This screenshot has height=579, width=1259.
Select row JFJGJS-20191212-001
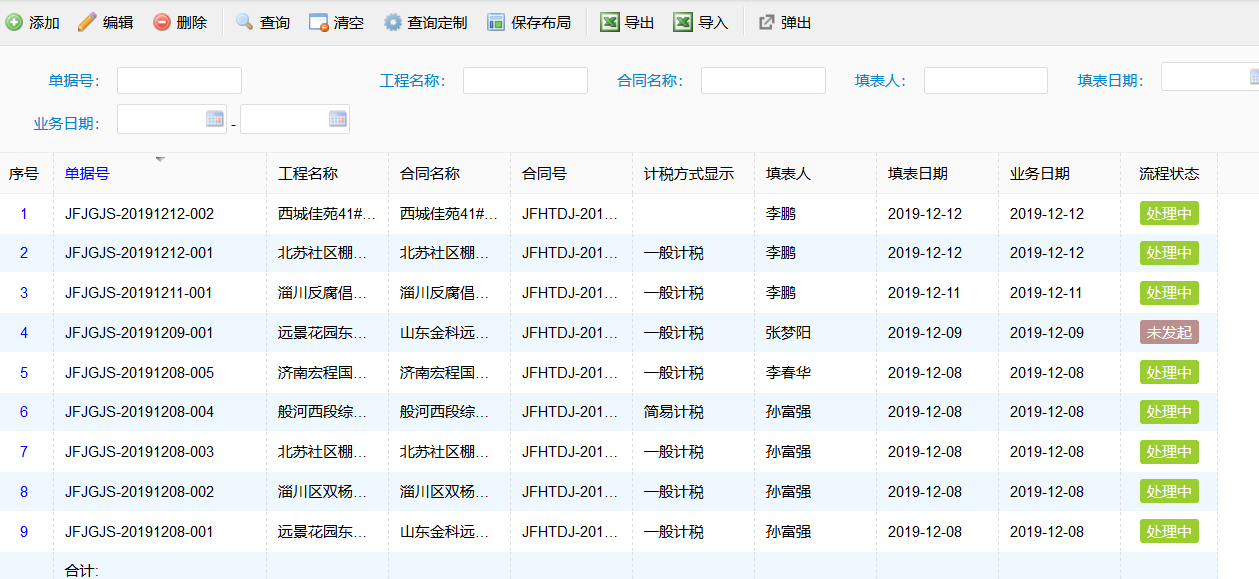[608, 253]
